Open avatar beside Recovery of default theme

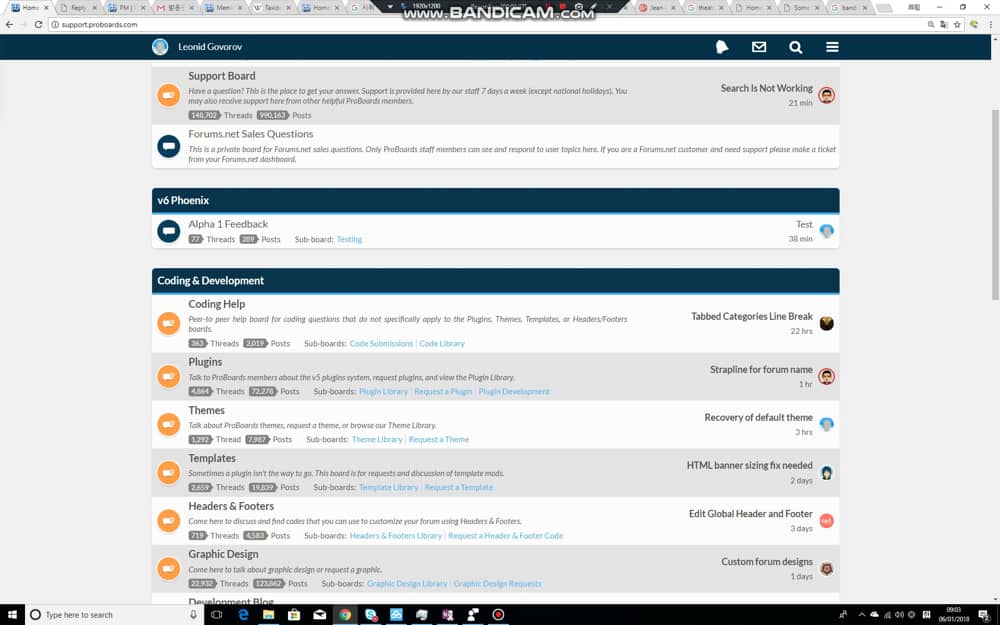click(827, 424)
